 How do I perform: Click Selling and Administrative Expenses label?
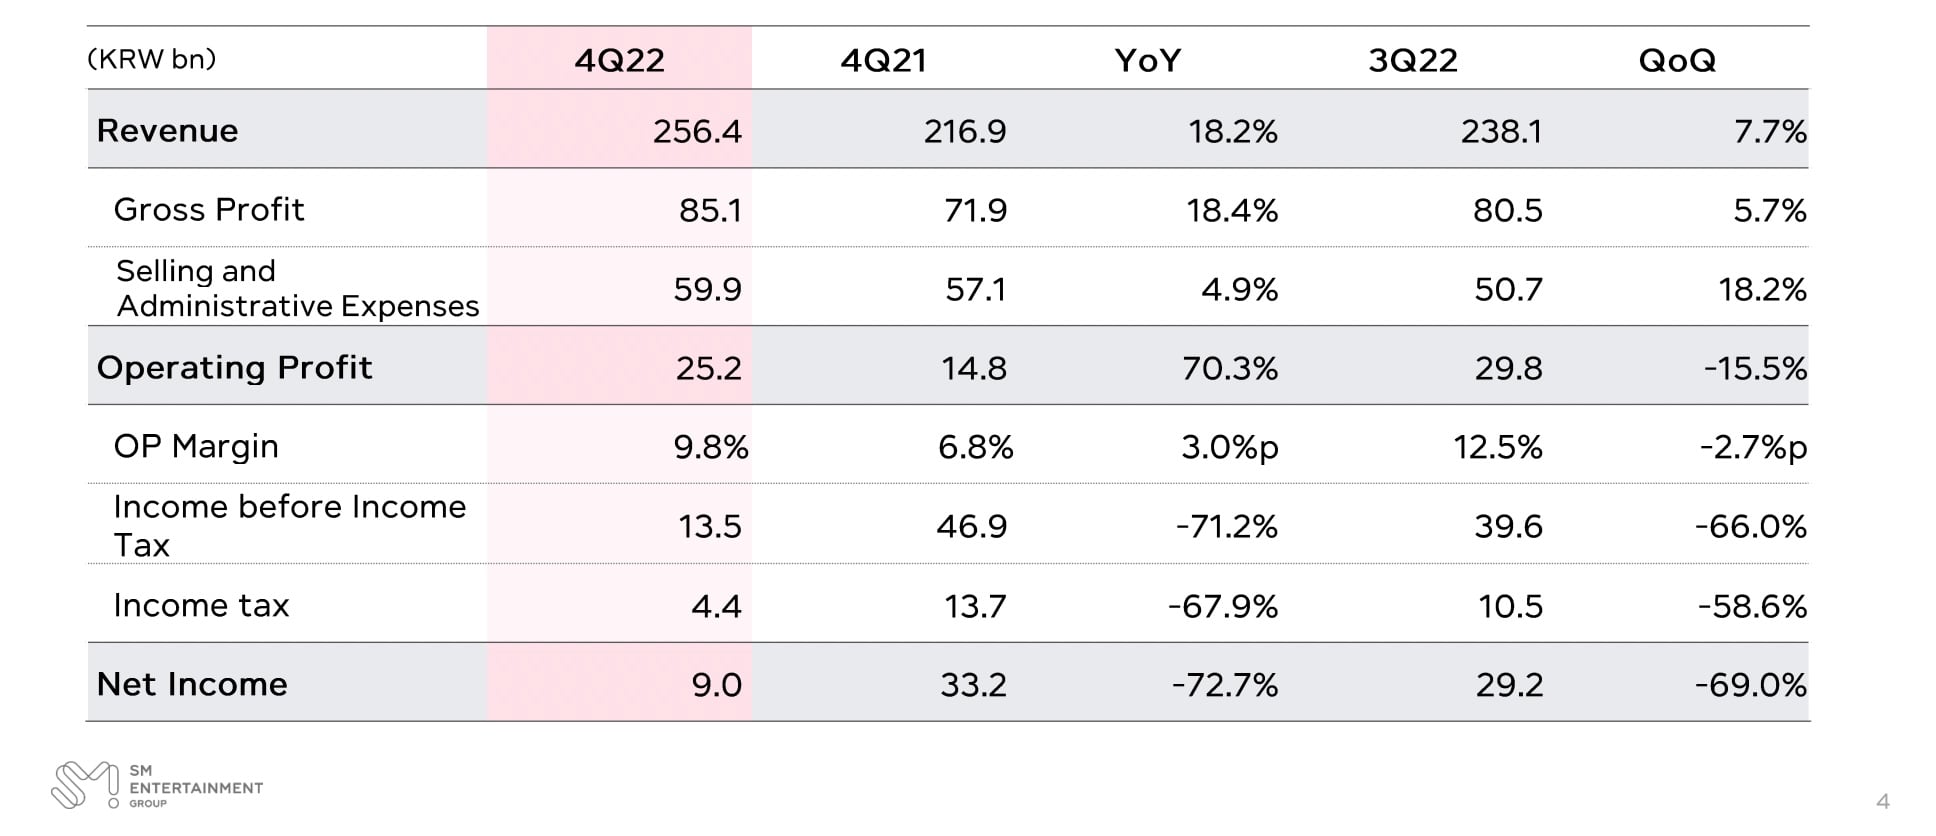coord(297,288)
